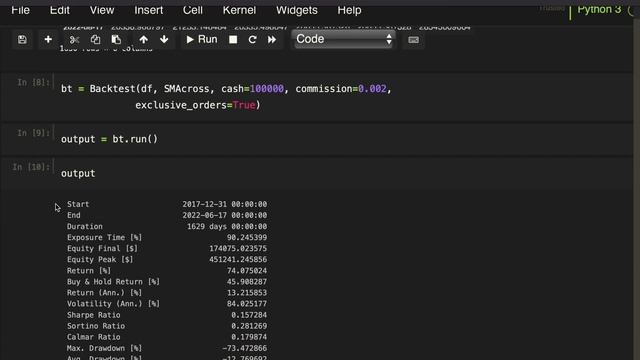Click the Start date 2017-12-31
Image resolution: width=640 pixels, height=360 pixels.
coord(224,204)
